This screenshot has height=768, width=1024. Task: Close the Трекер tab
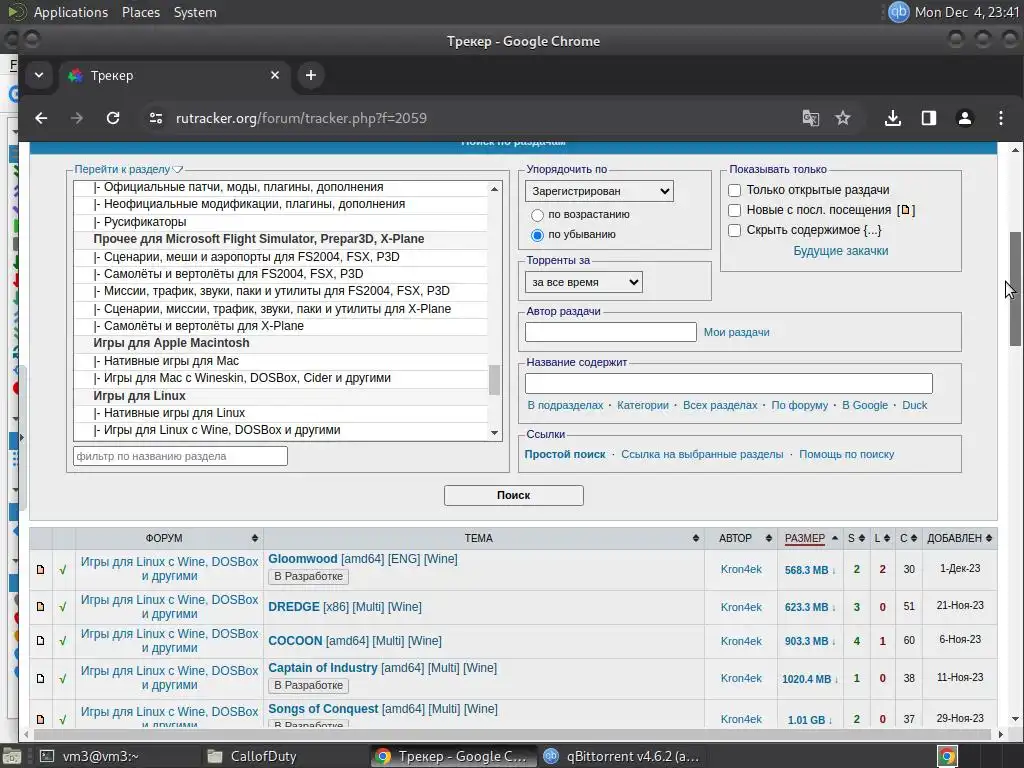275,75
